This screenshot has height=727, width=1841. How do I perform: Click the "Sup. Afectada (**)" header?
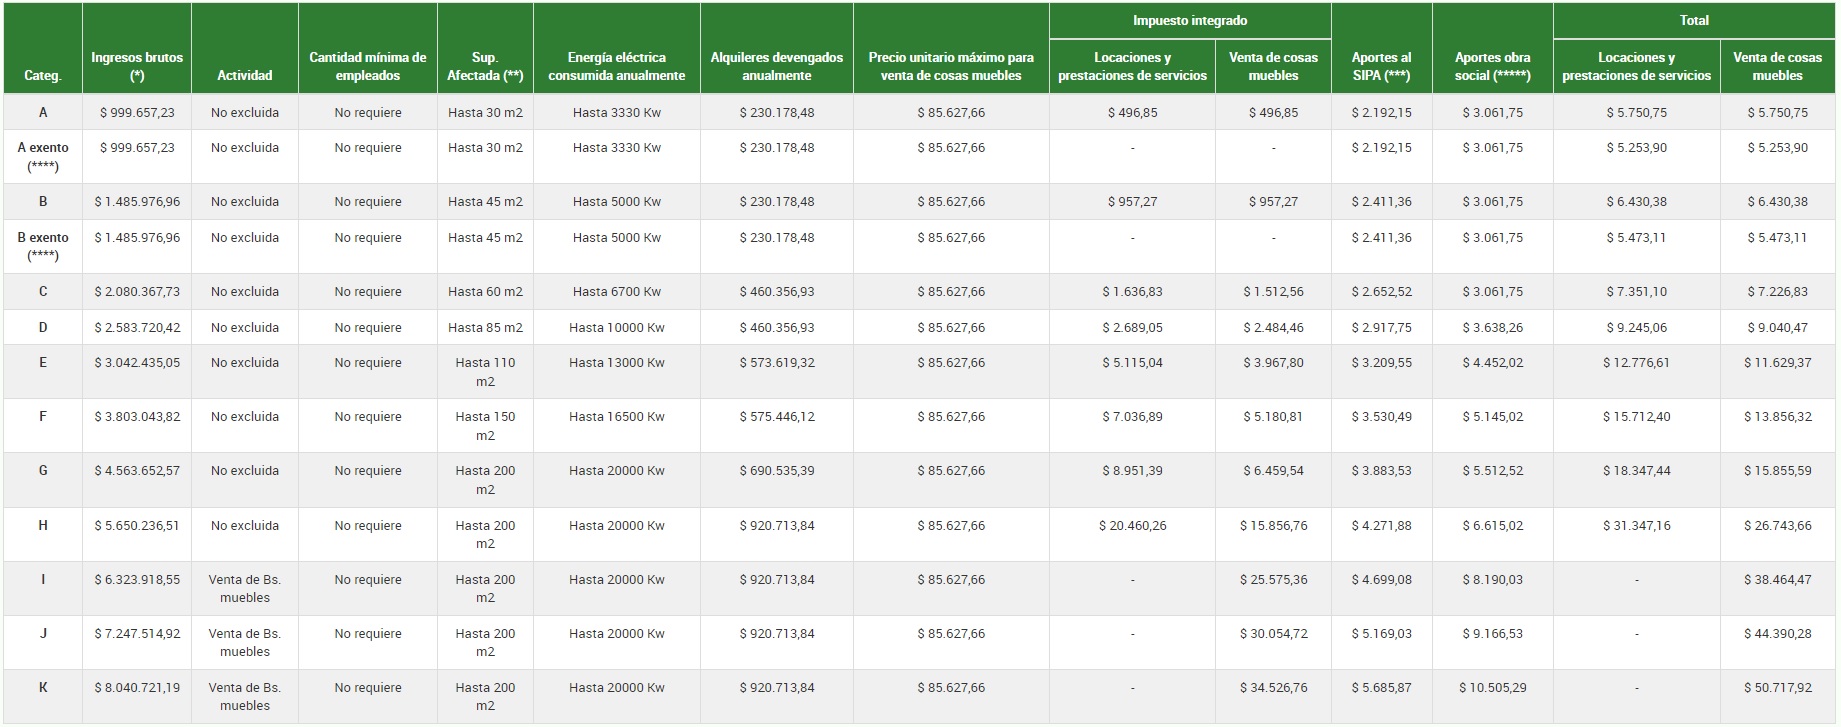pyautogui.click(x=485, y=66)
